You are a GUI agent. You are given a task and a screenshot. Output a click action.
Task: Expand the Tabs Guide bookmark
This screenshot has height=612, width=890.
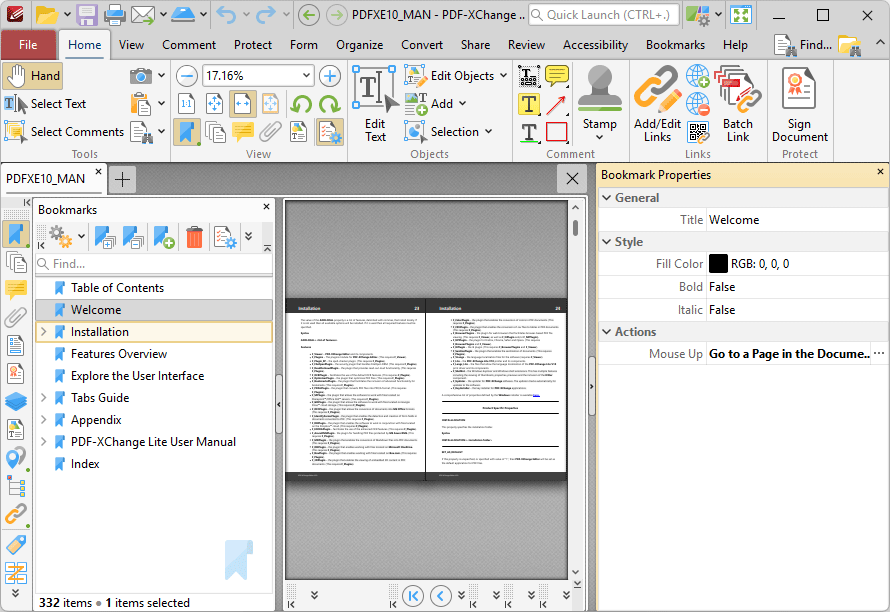(x=44, y=398)
